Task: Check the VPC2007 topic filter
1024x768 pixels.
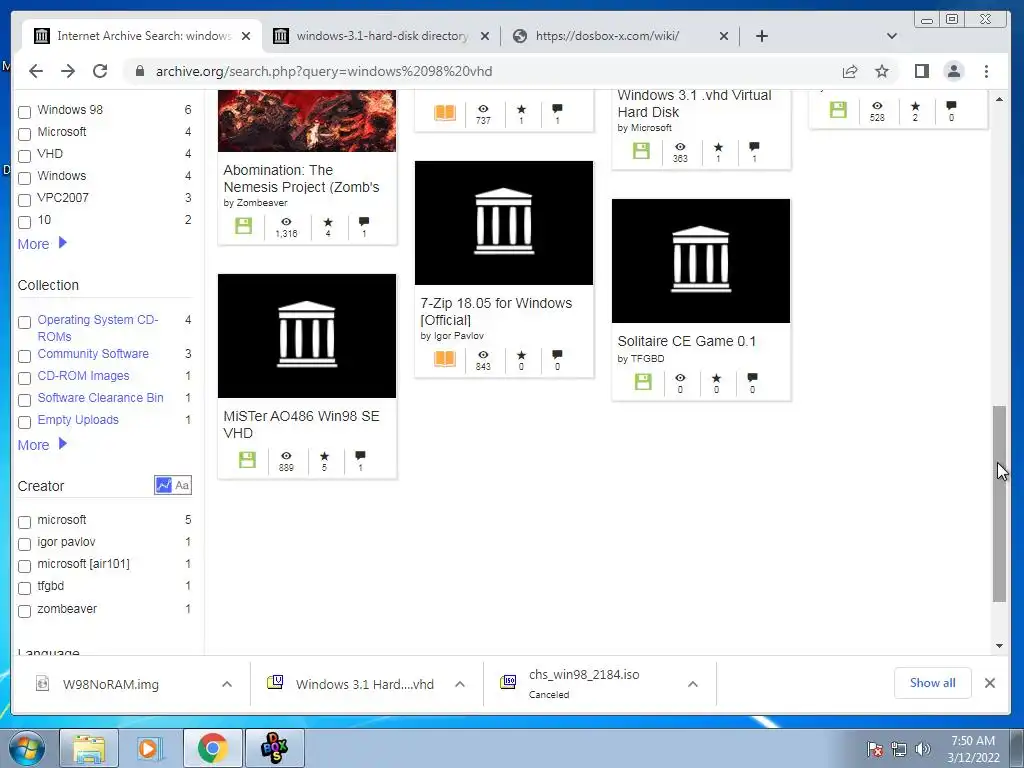Action: 24,200
